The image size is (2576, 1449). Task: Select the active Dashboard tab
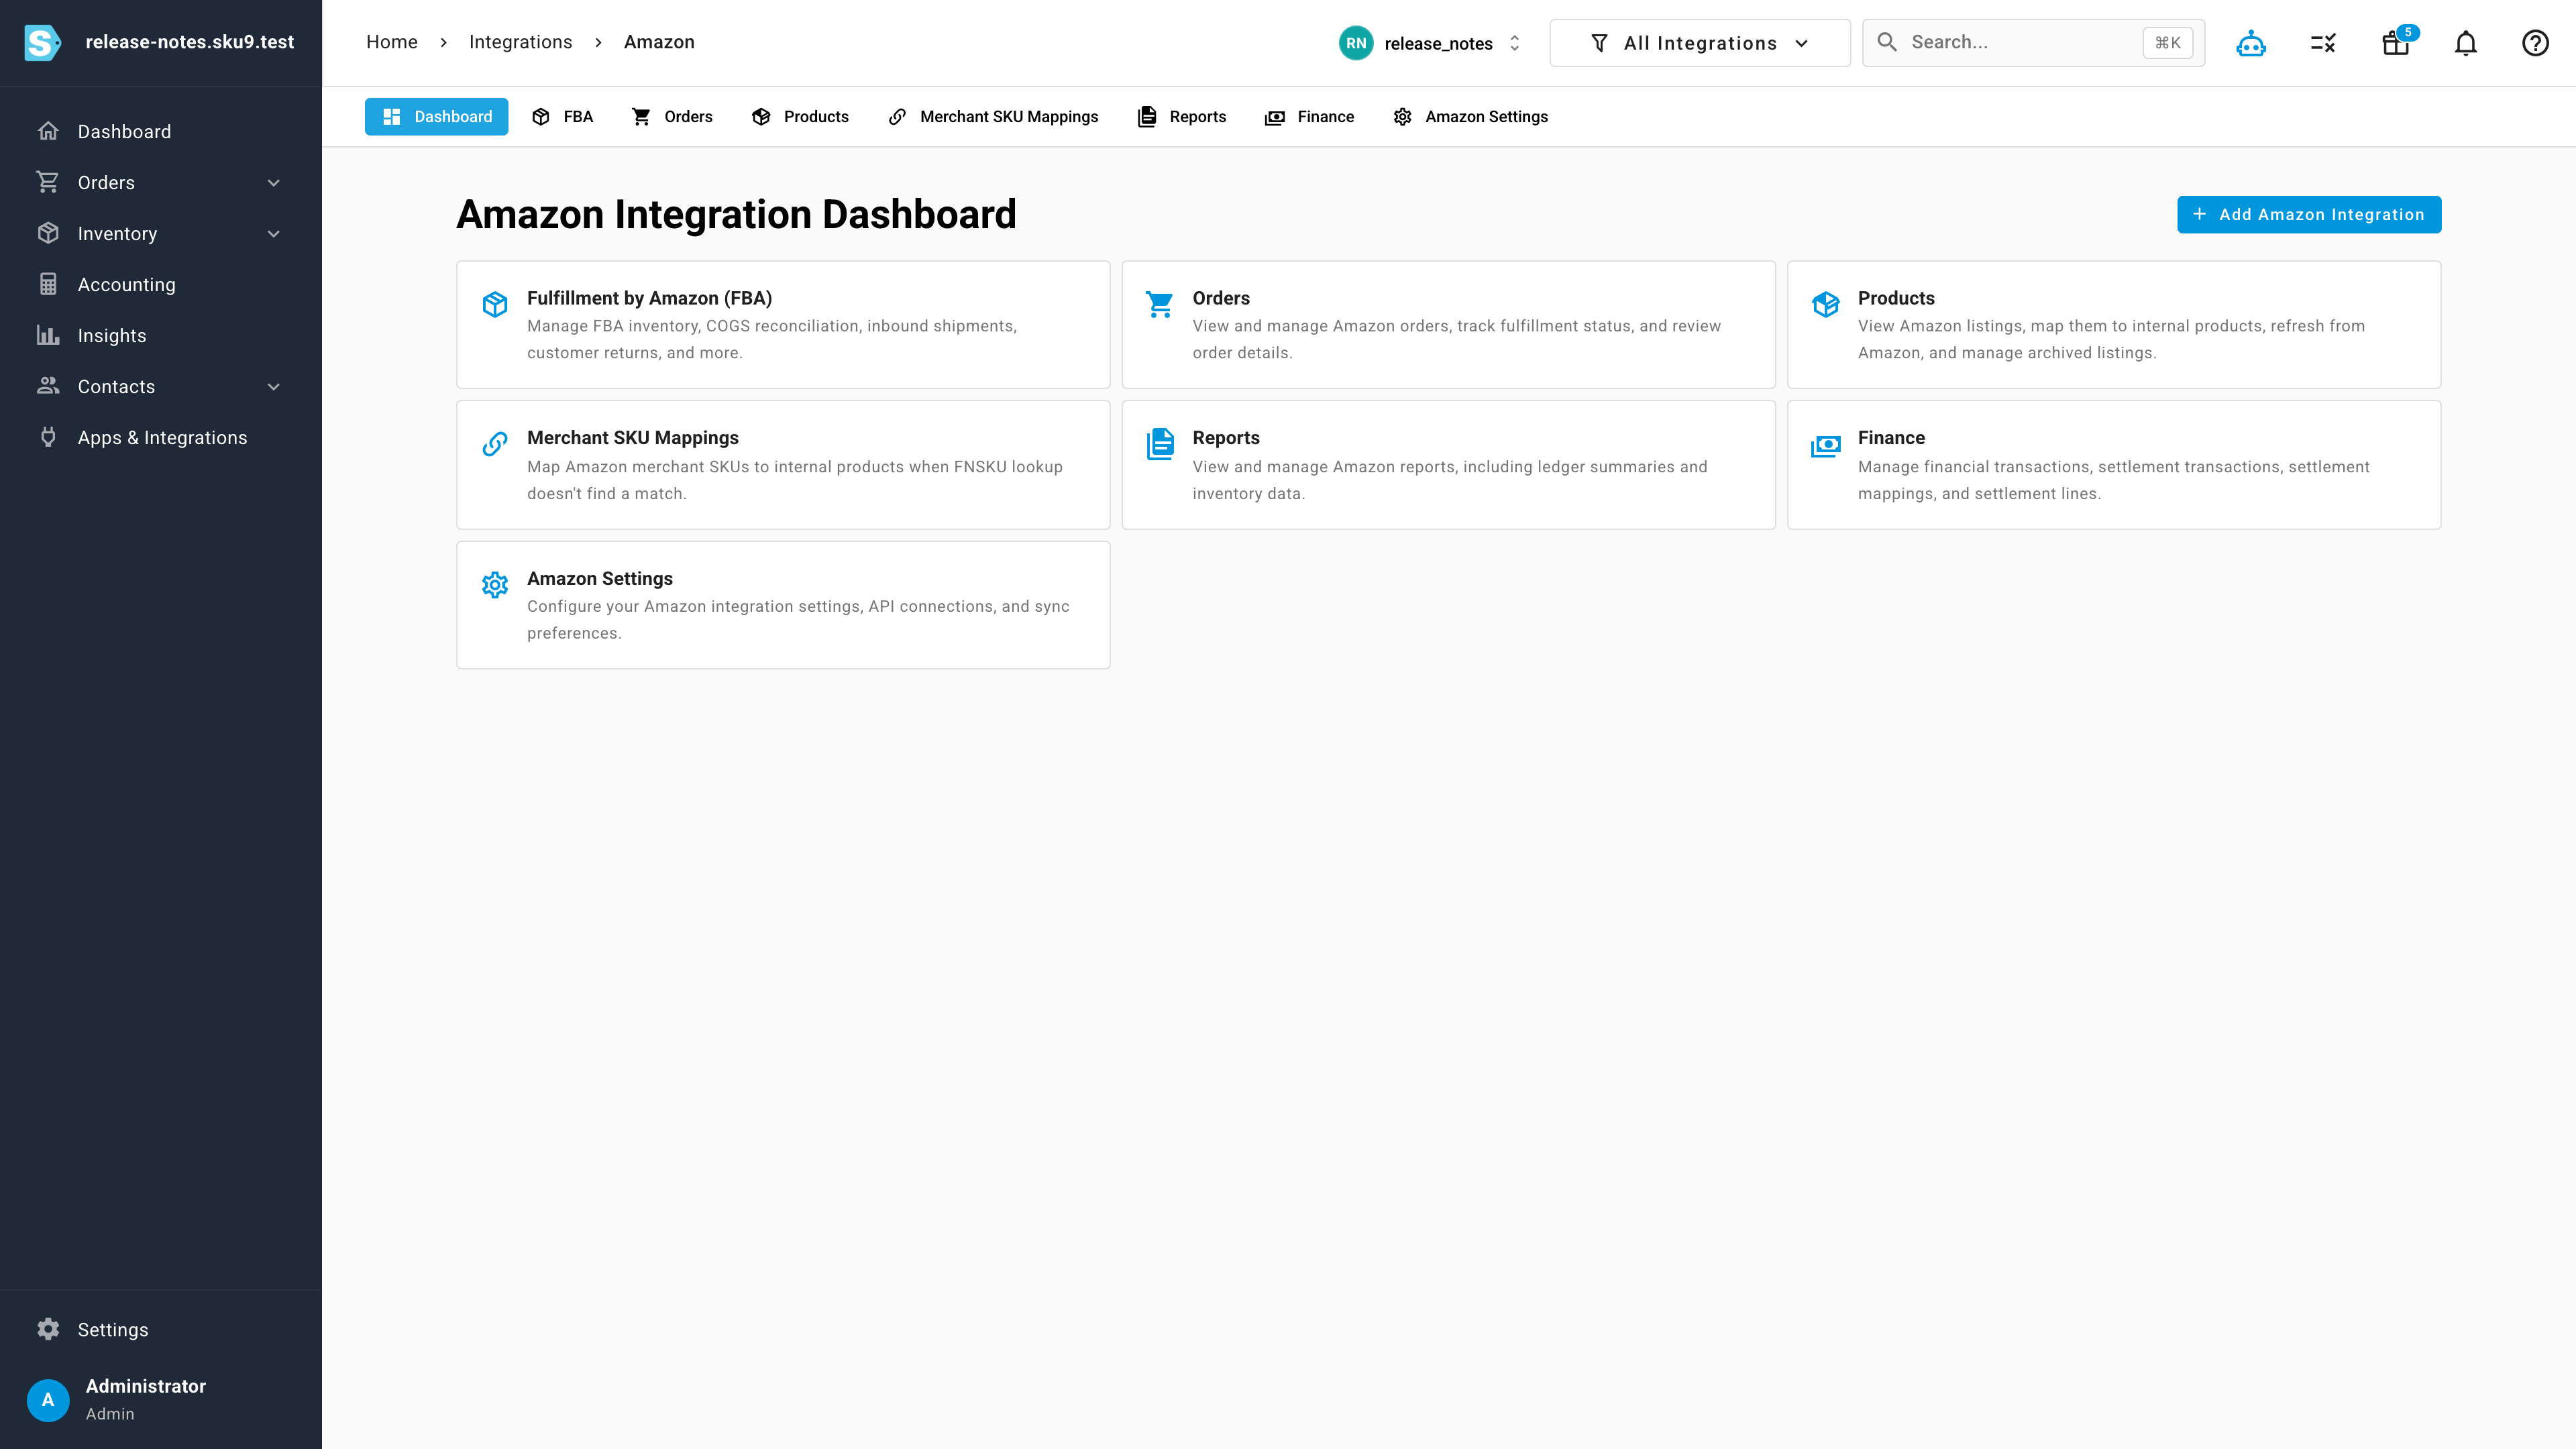pyautogui.click(x=436, y=116)
